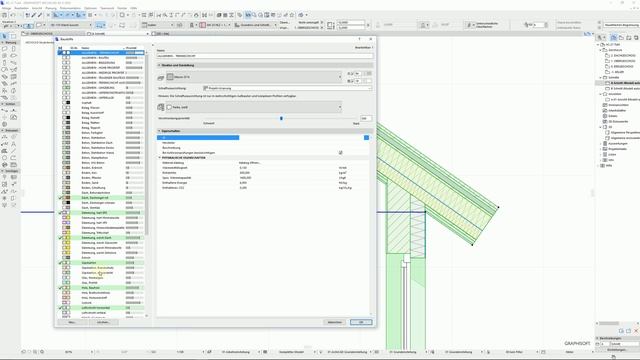Click the black swatch of the Asphalt row
Screen dimensions: 640x360
[x=68, y=103]
